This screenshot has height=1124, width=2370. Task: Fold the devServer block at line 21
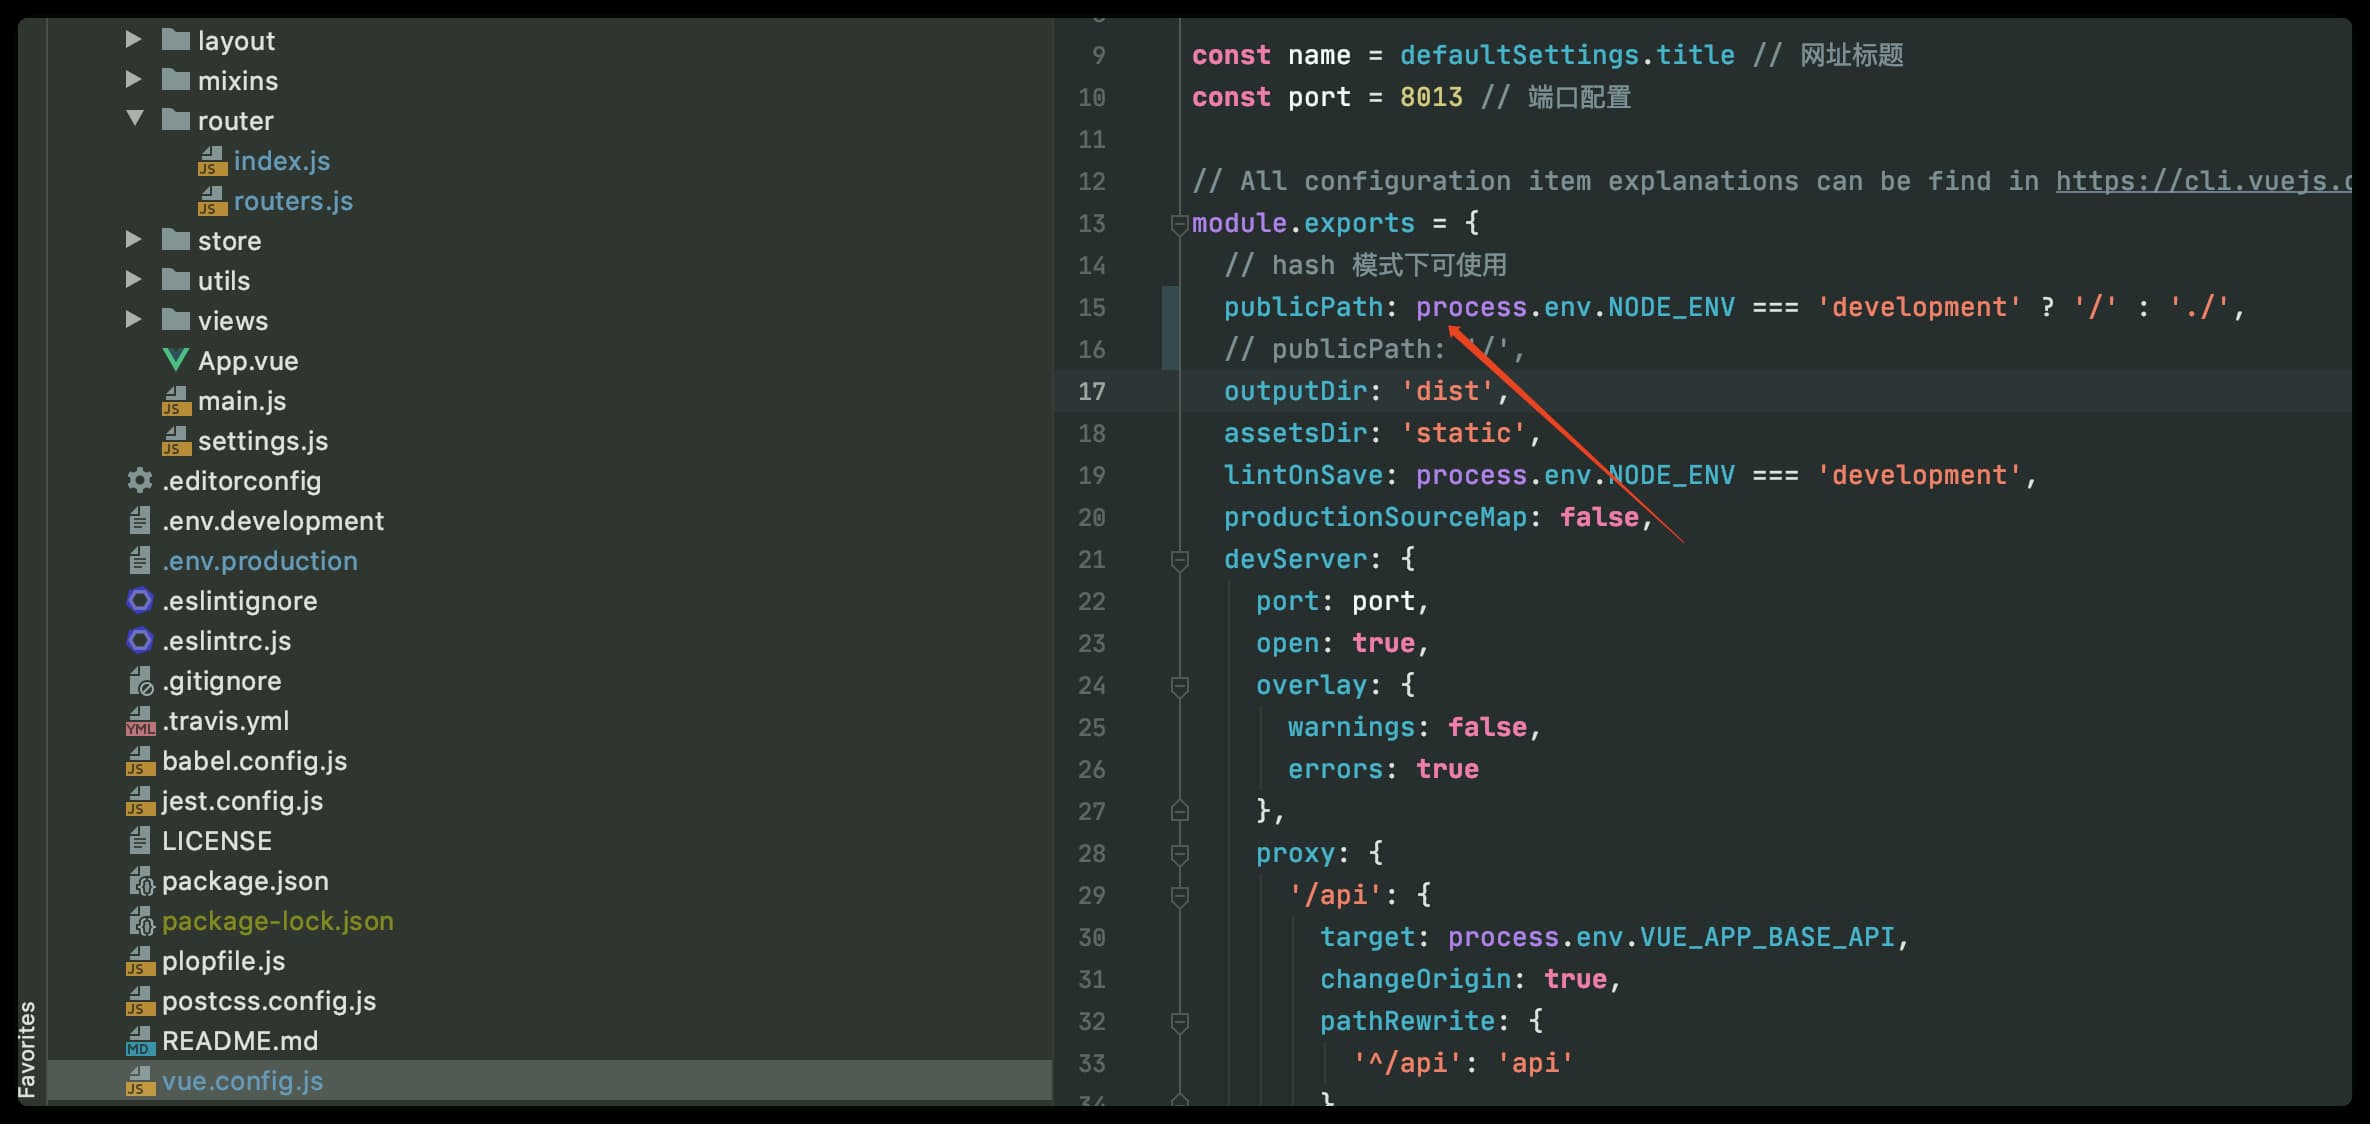(1180, 560)
